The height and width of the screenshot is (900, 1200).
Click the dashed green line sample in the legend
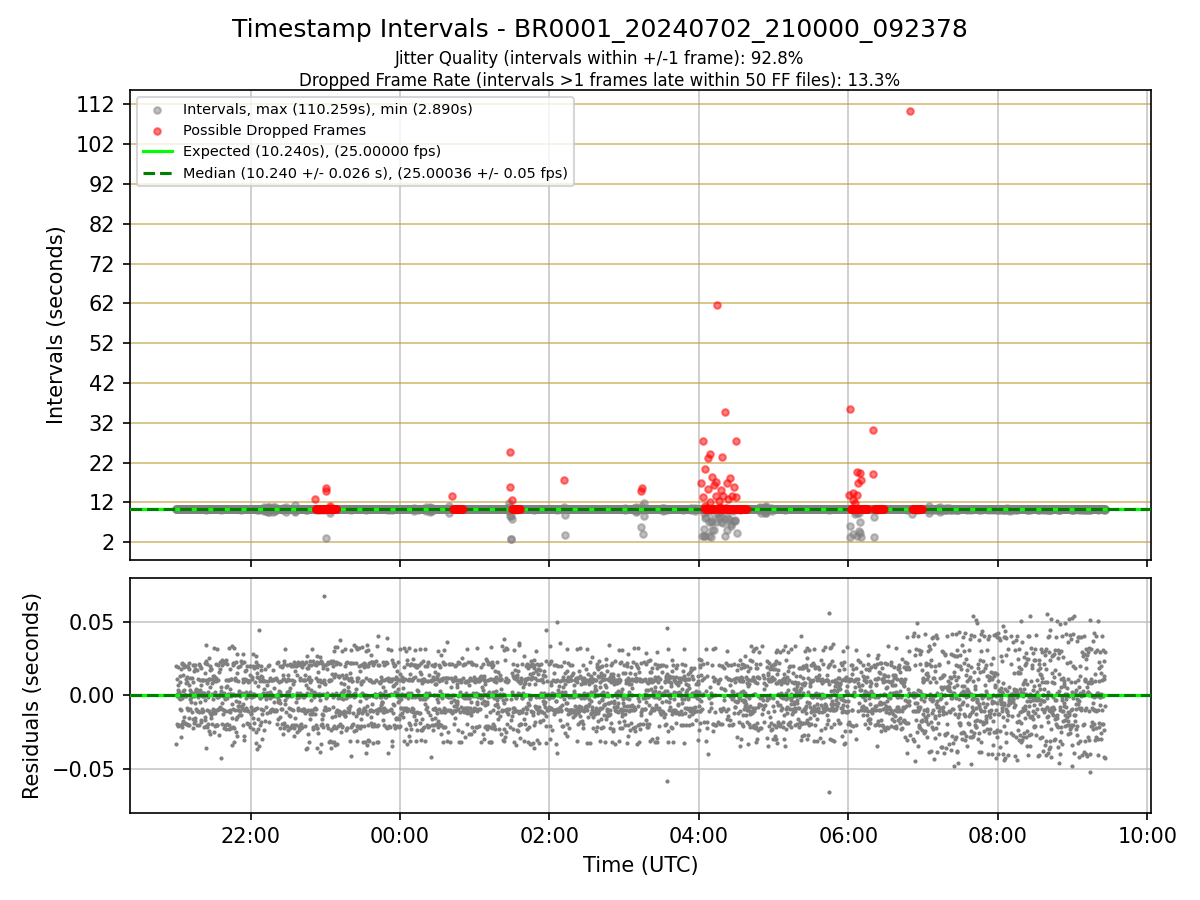157,173
